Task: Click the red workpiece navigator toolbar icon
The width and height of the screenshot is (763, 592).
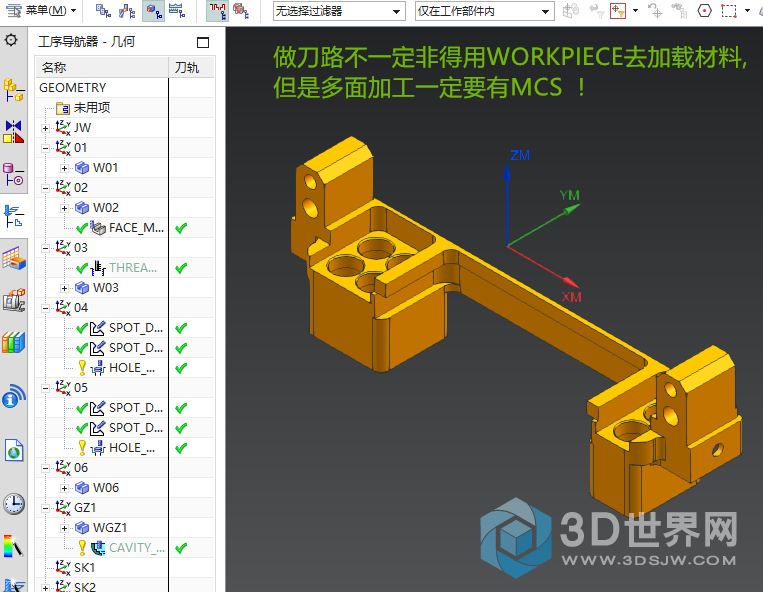Action: pos(241,10)
